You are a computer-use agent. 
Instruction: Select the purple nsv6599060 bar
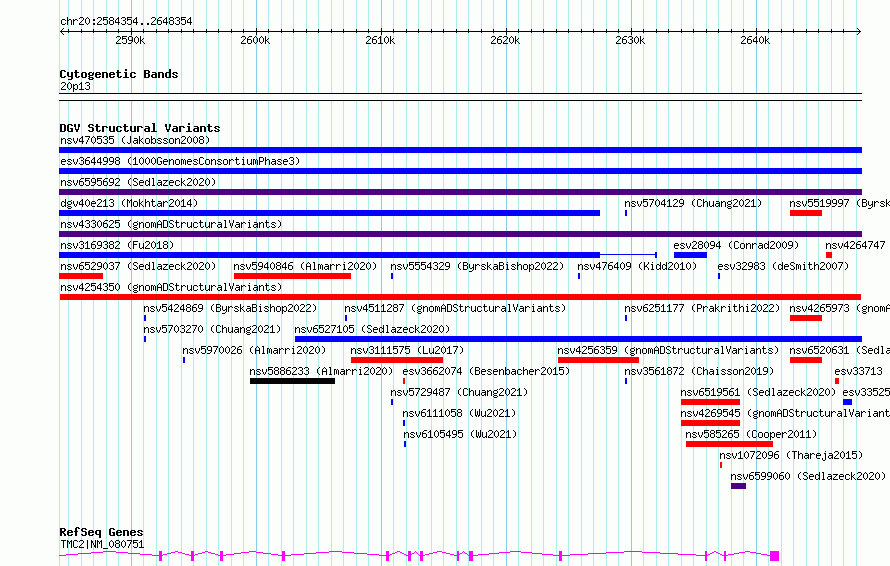coord(738,486)
